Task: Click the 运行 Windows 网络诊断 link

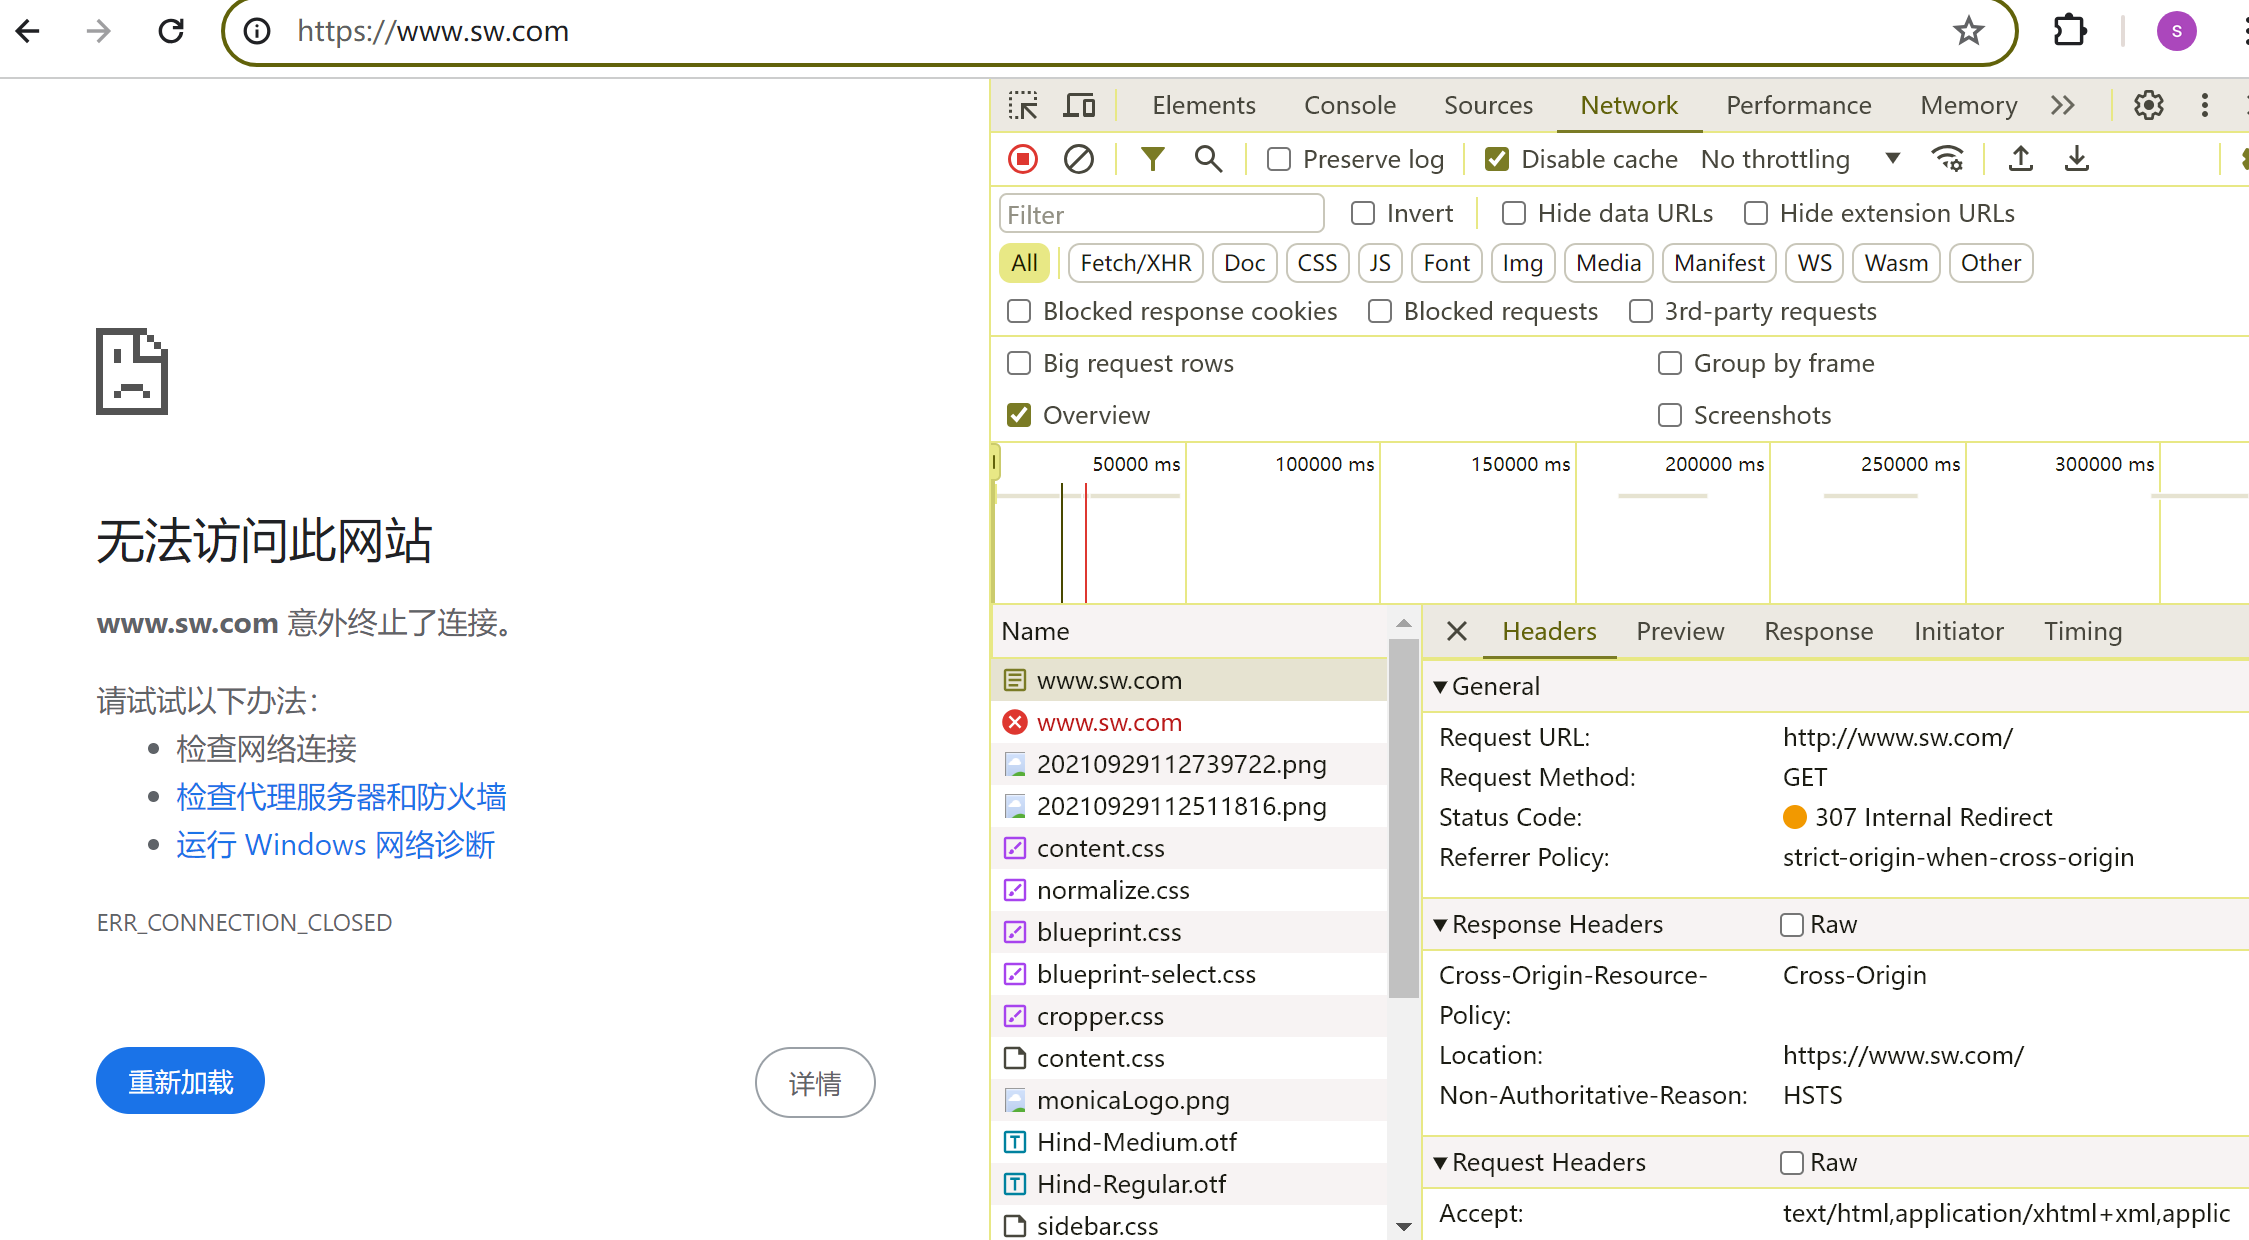Action: pos(335,845)
